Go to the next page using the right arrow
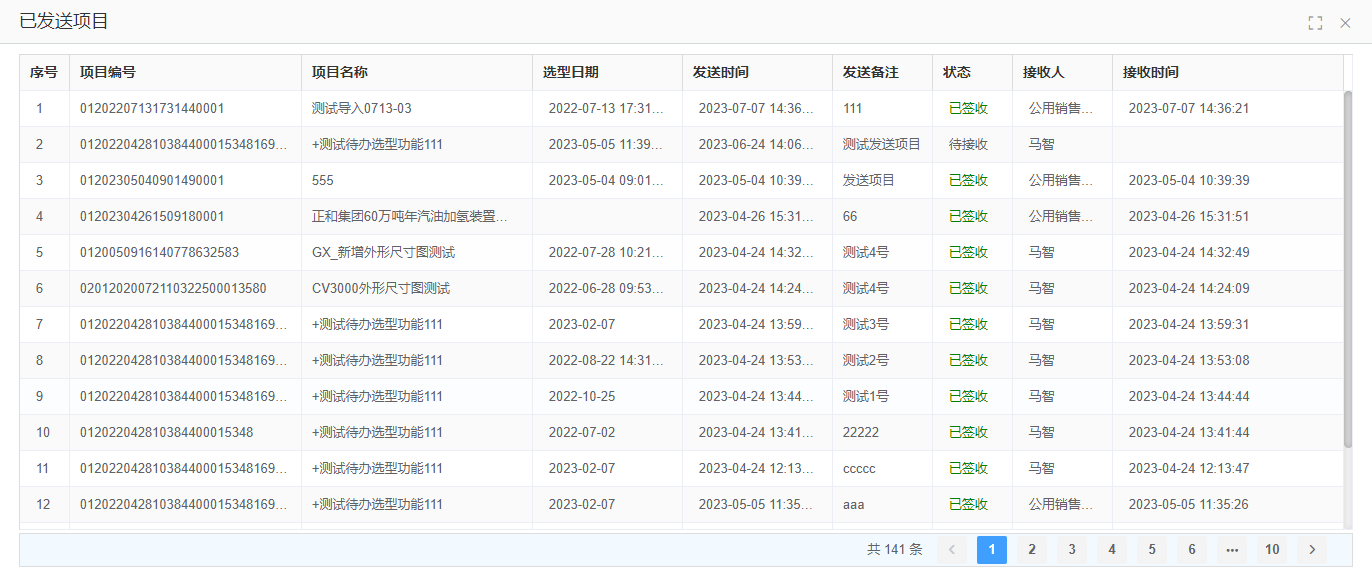This screenshot has width=1372, height=576. tap(1312, 550)
